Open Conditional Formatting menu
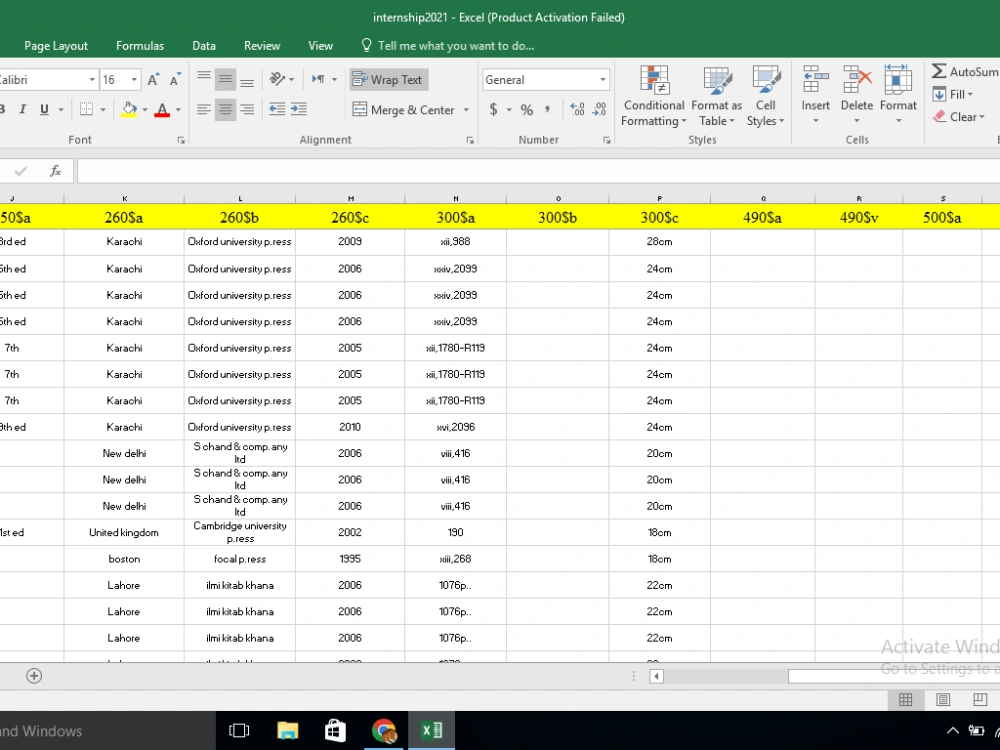 point(654,96)
